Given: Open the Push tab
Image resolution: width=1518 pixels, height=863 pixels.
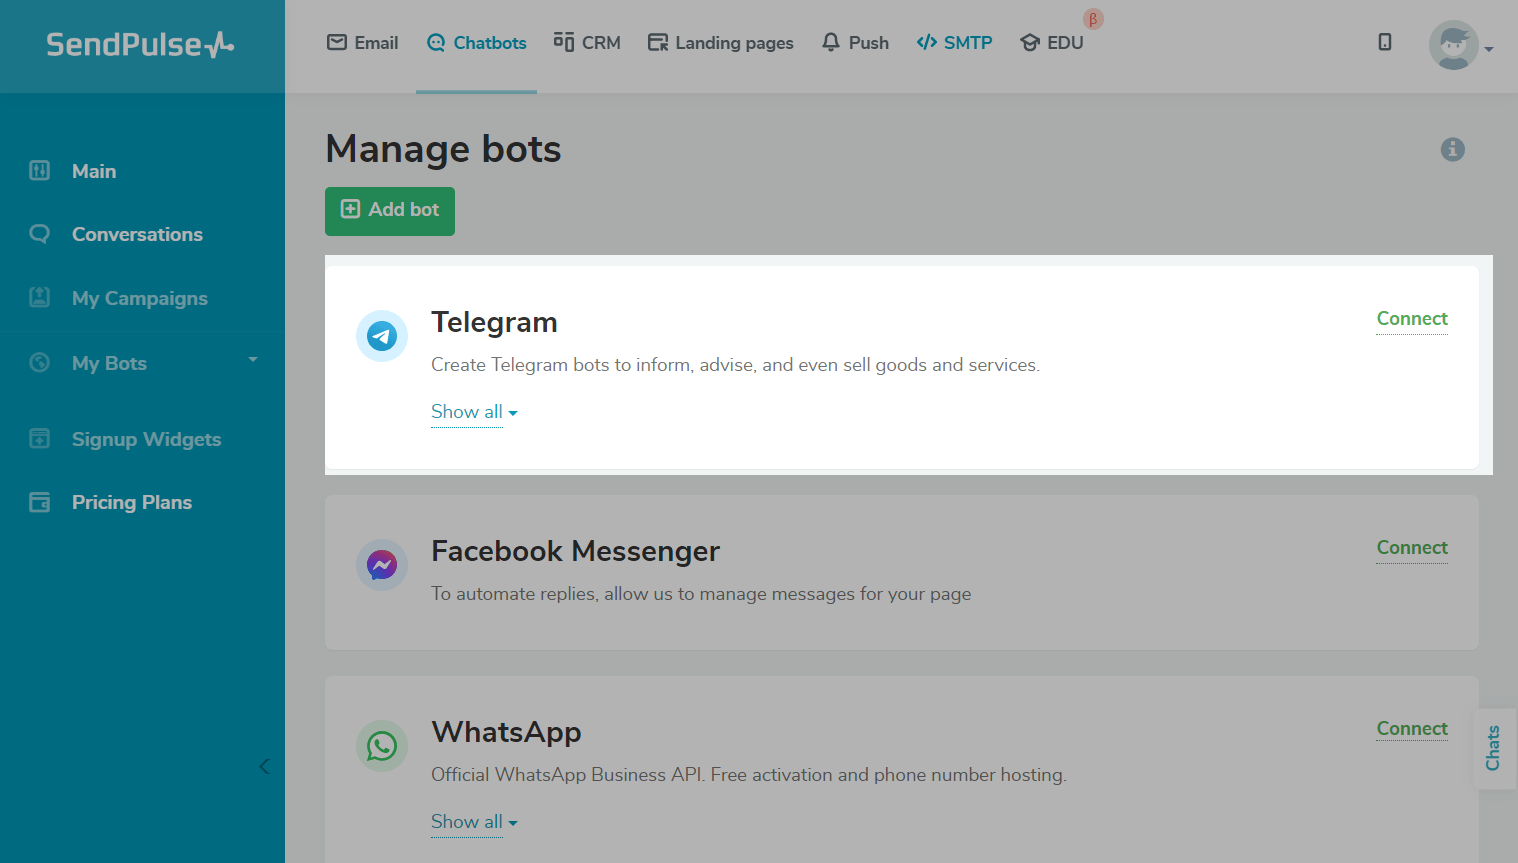Looking at the screenshot, I should pyautogui.click(x=855, y=43).
